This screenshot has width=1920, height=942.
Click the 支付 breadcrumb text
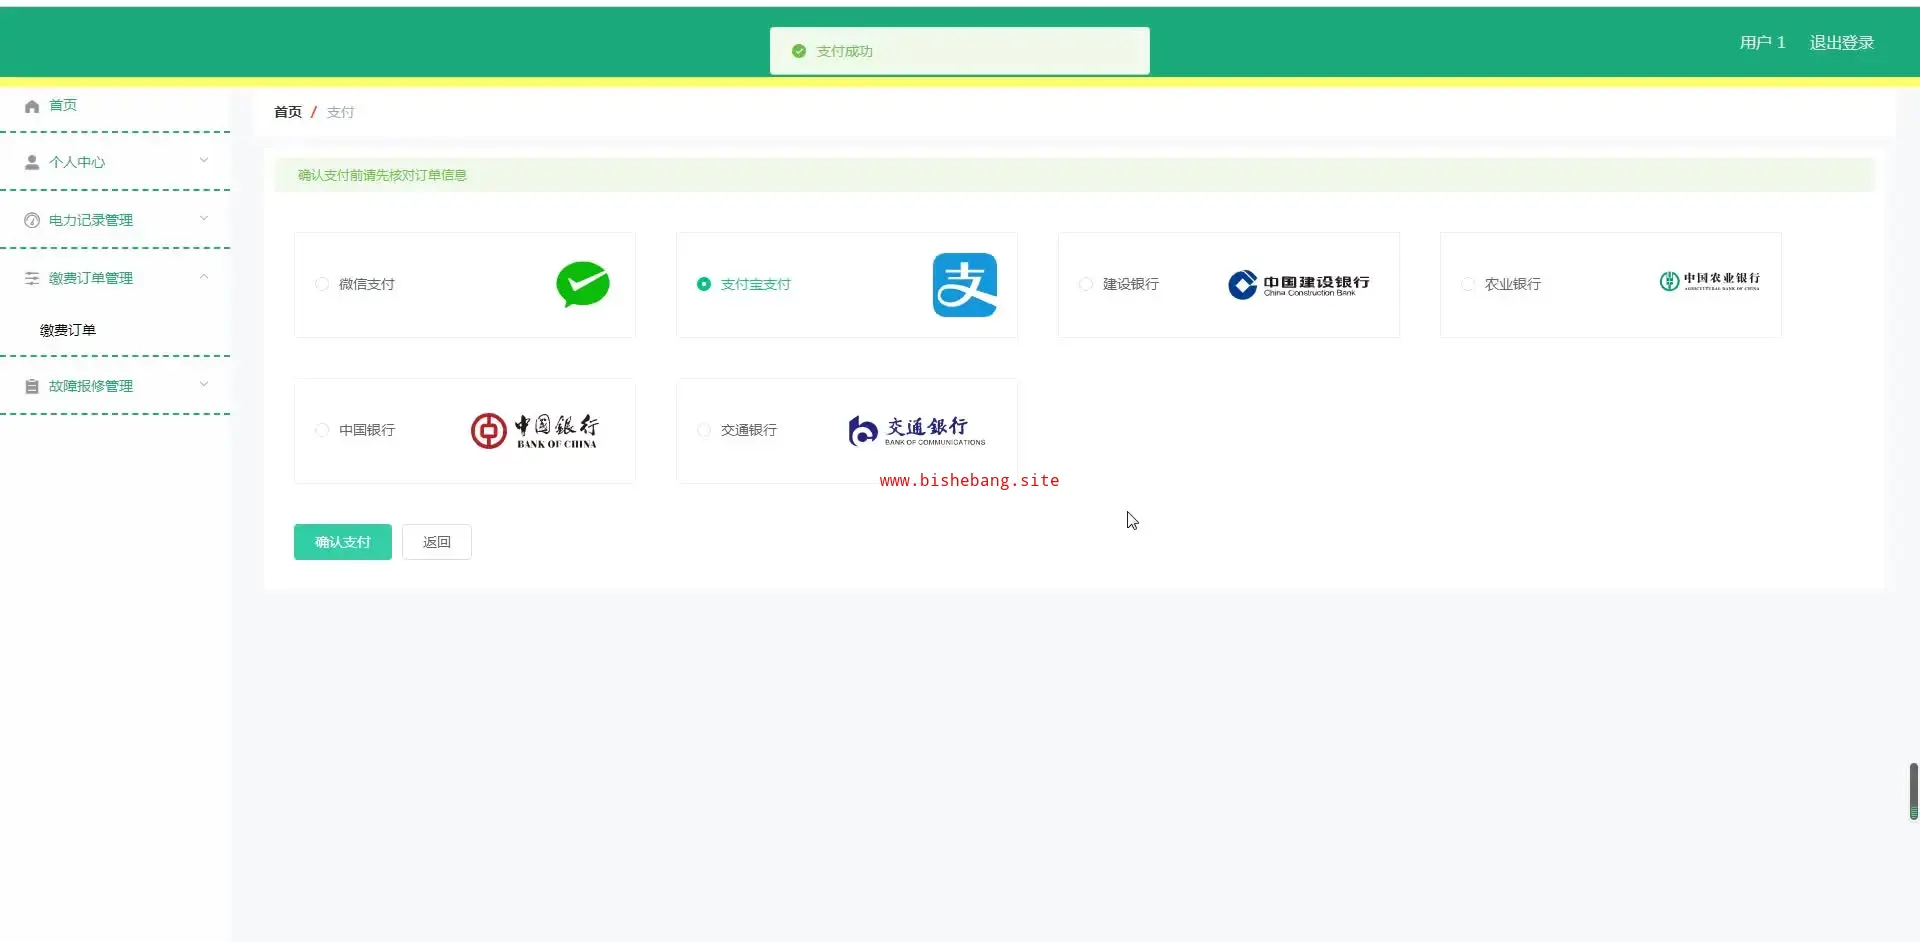tap(341, 112)
